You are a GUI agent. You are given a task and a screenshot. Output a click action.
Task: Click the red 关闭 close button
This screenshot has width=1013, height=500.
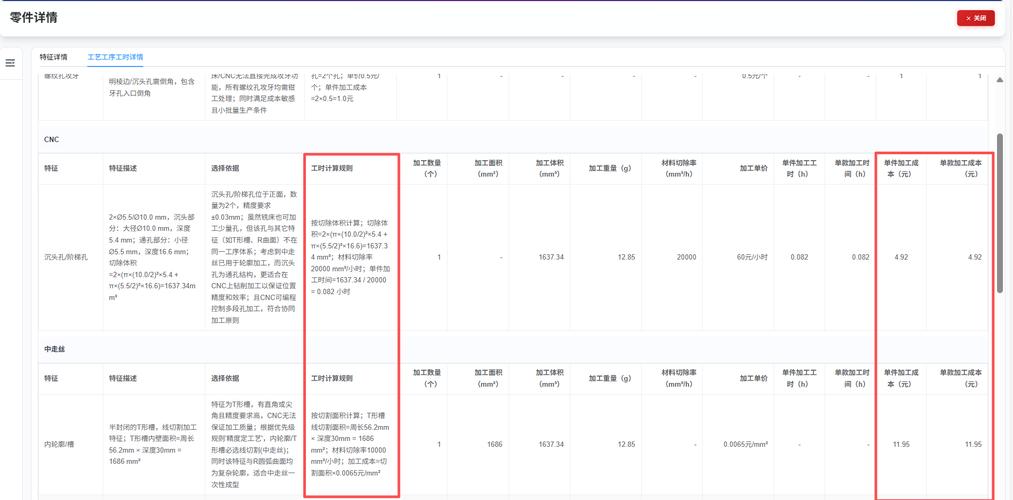pyautogui.click(x=976, y=18)
